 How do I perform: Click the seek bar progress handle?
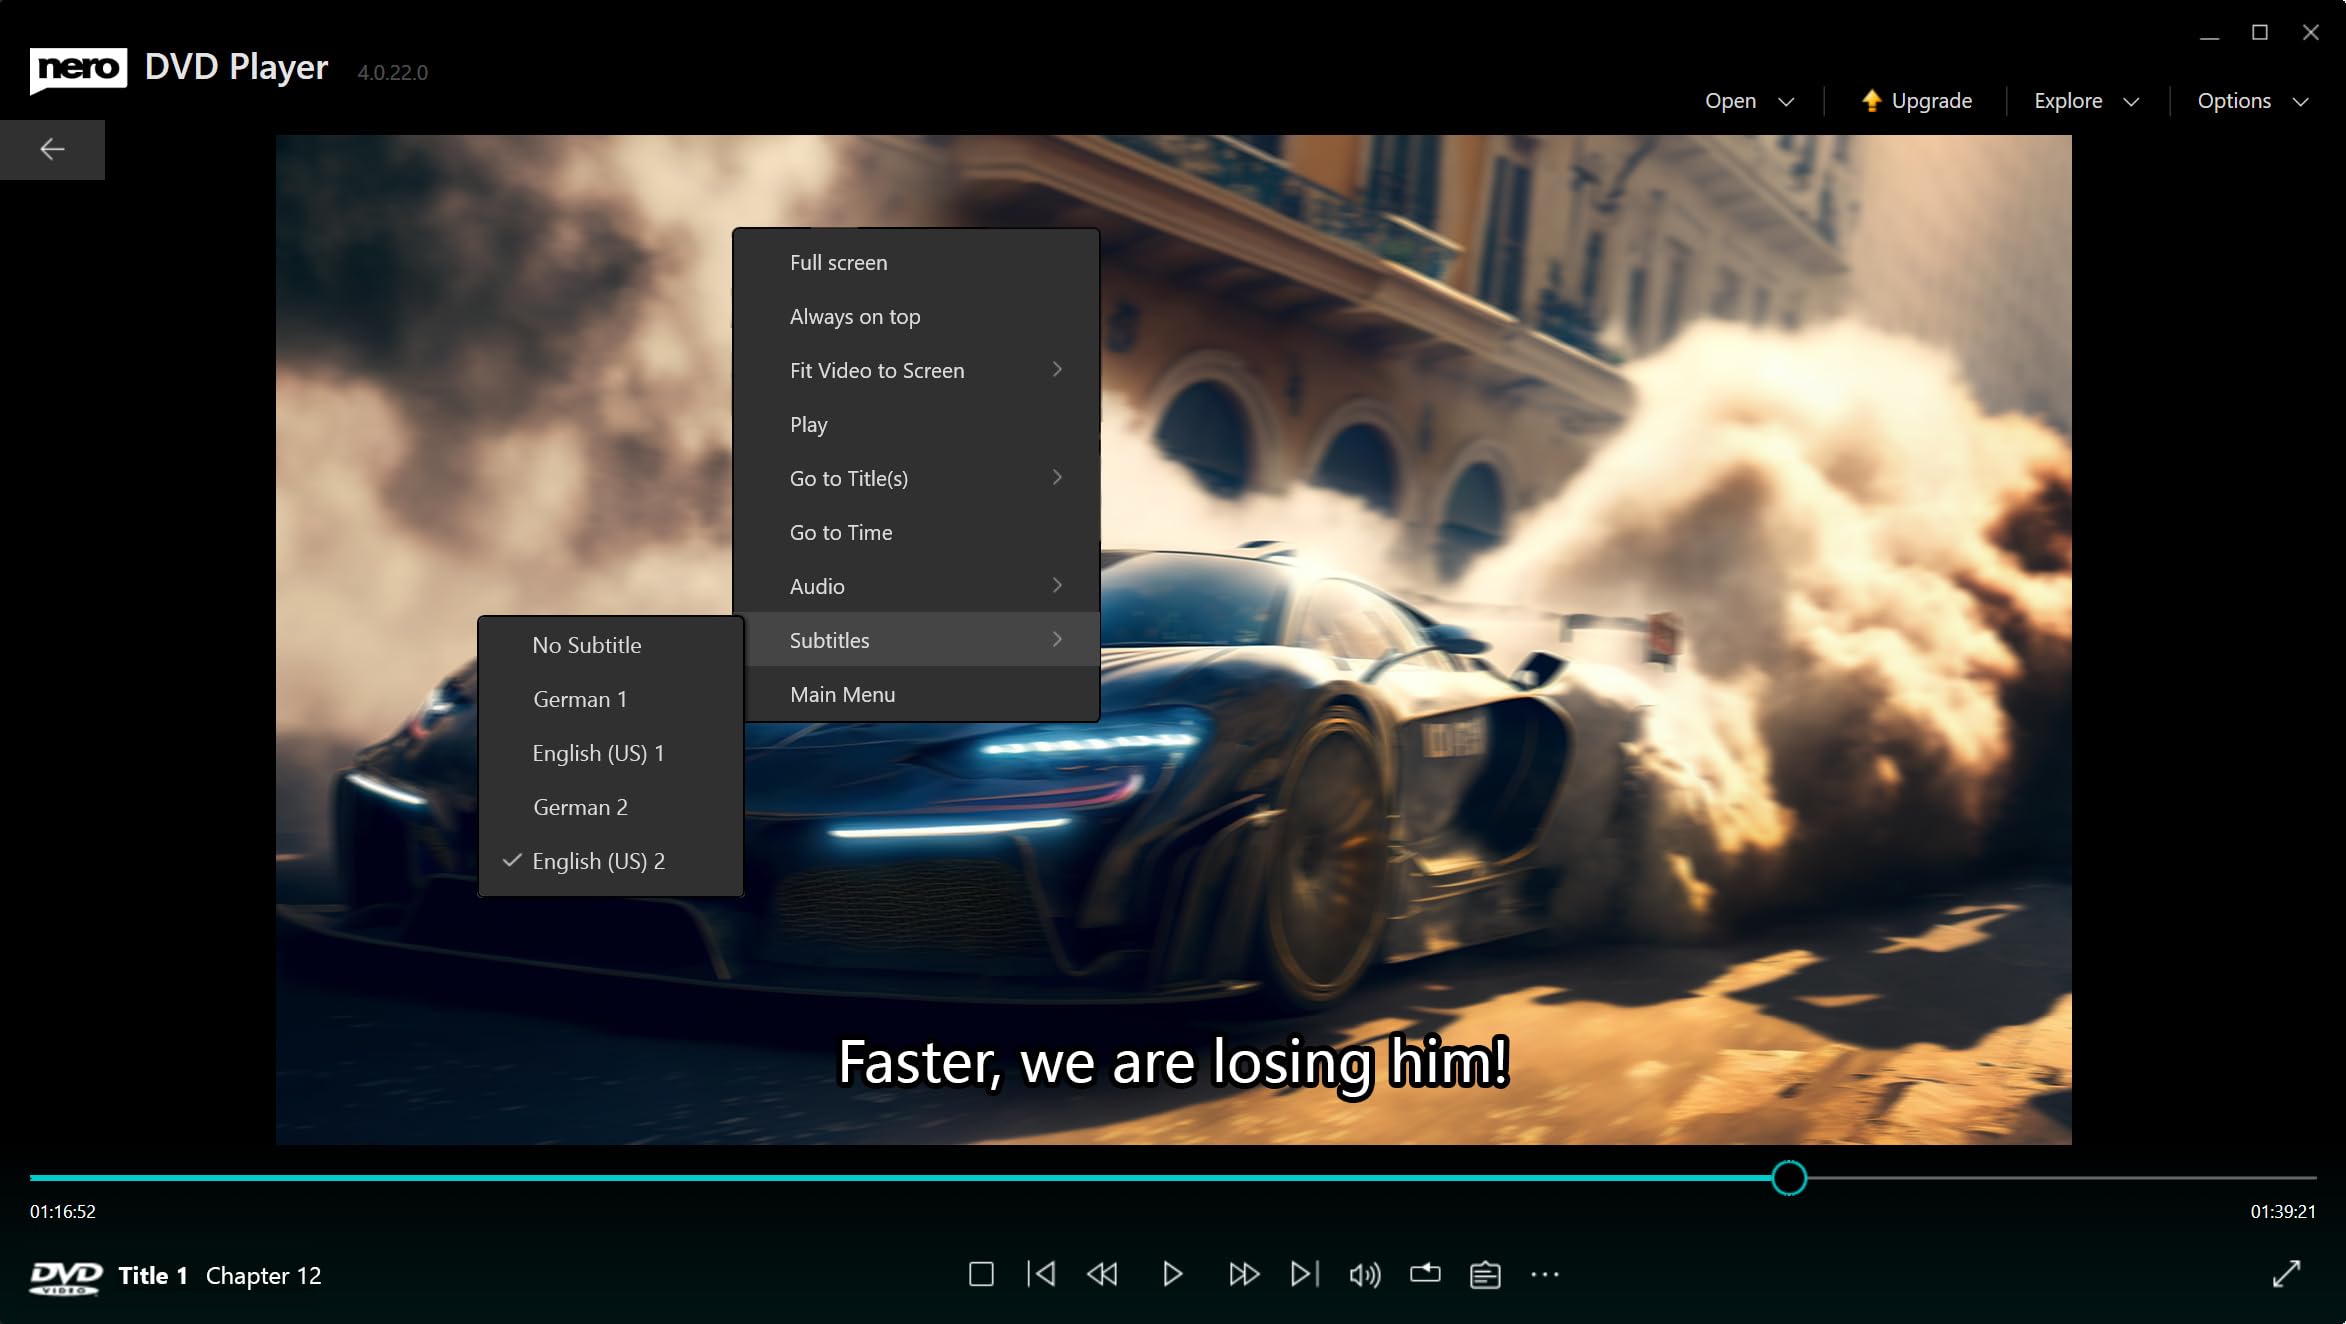tap(1789, 1178)
